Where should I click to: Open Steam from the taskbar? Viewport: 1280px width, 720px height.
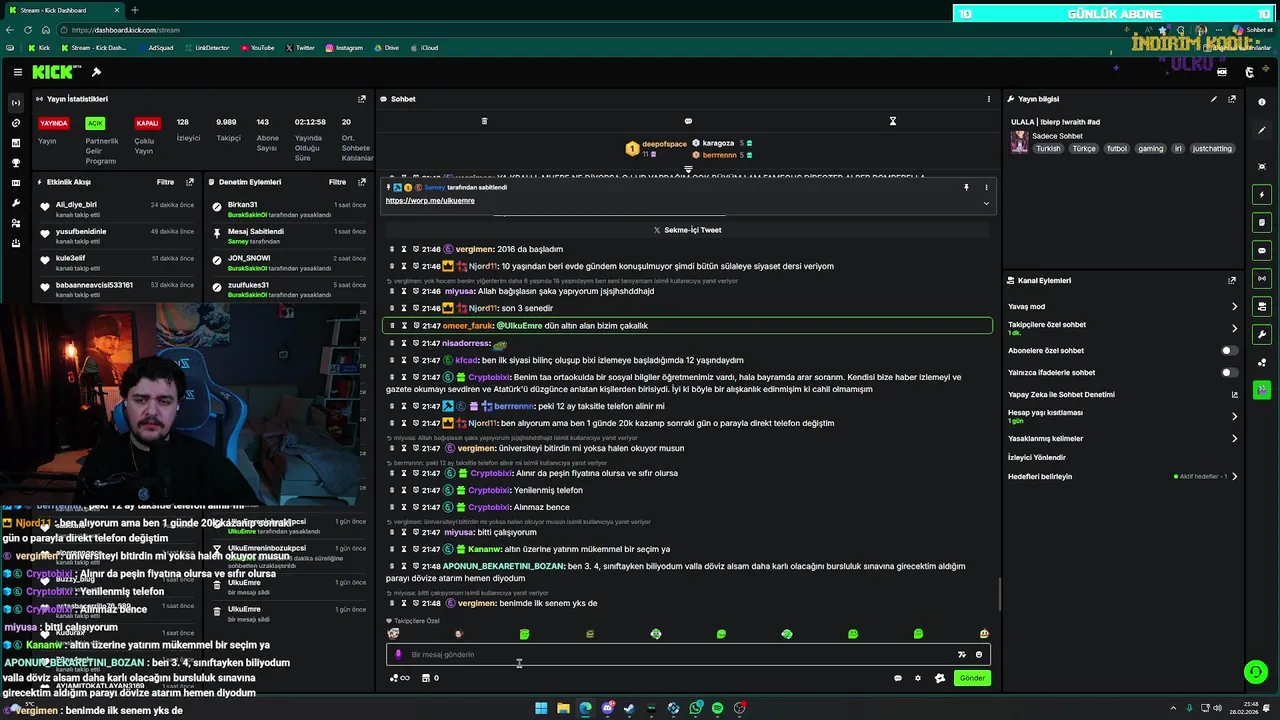629,708
